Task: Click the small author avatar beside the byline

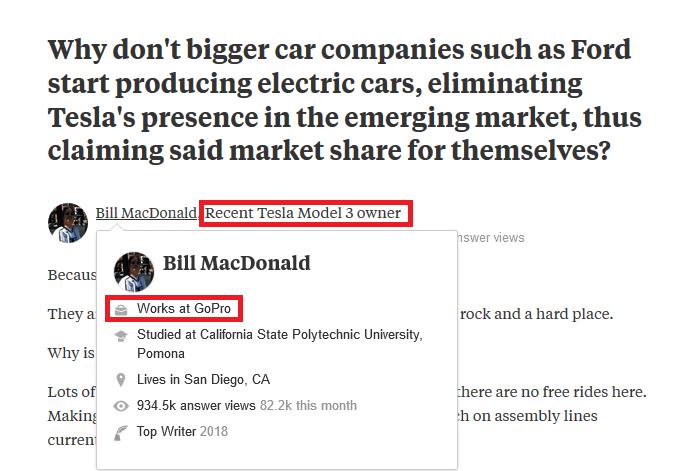Action: coord(67,222)
